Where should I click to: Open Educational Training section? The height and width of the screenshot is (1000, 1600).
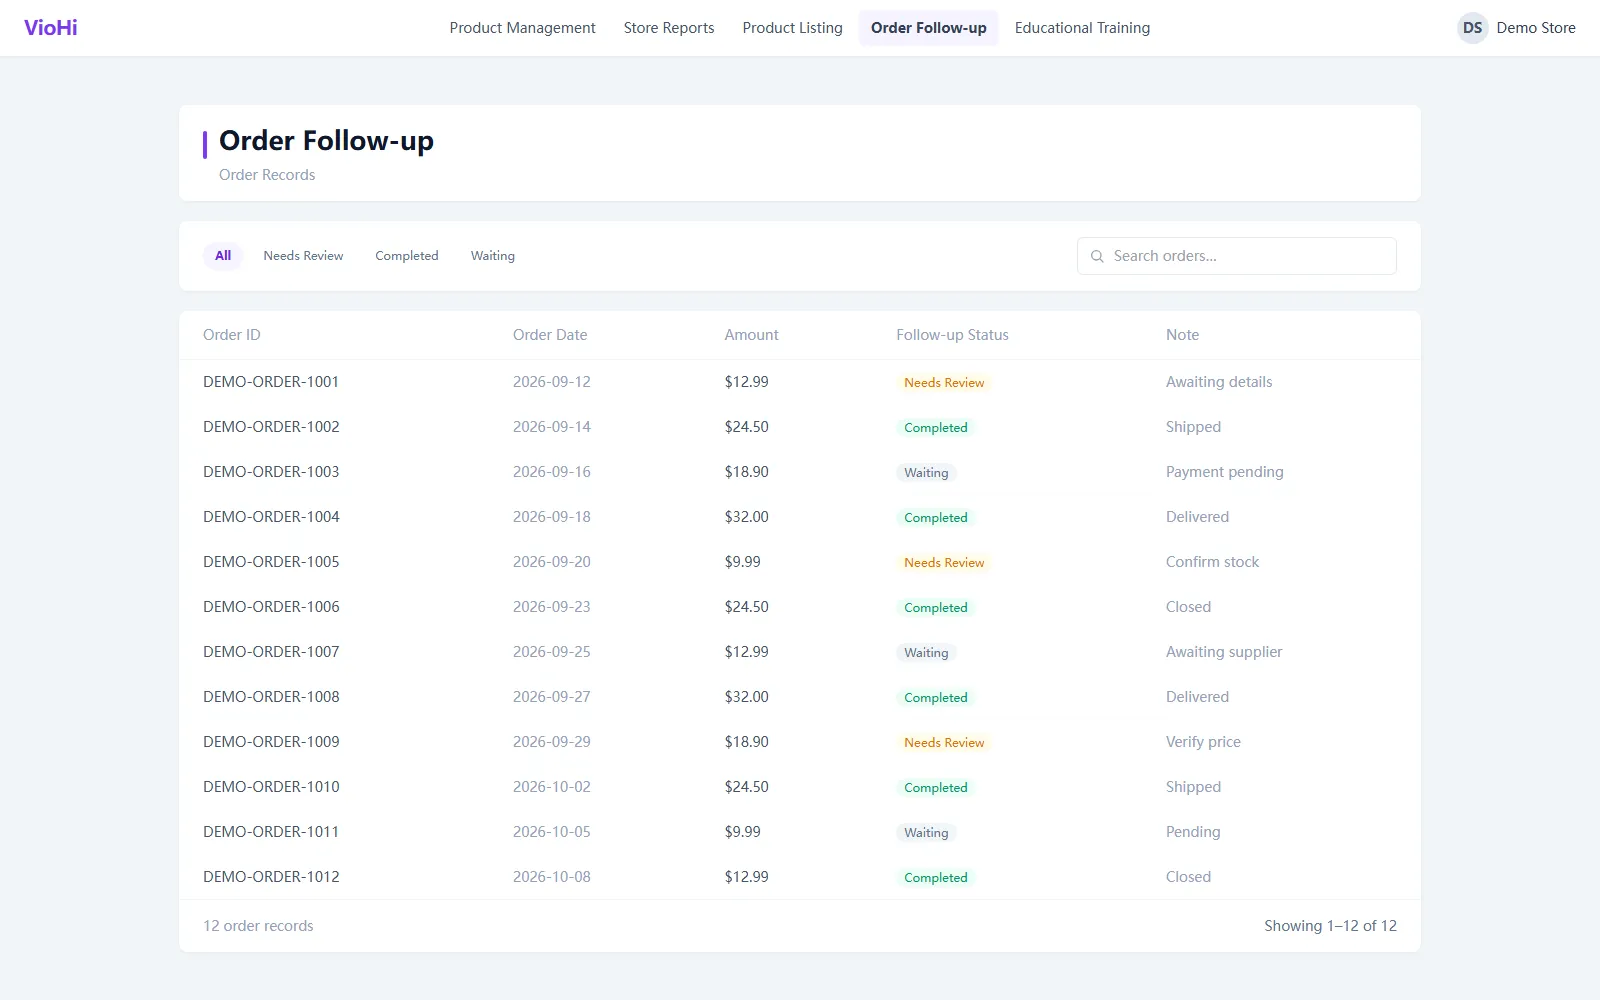coord(1082,28)
